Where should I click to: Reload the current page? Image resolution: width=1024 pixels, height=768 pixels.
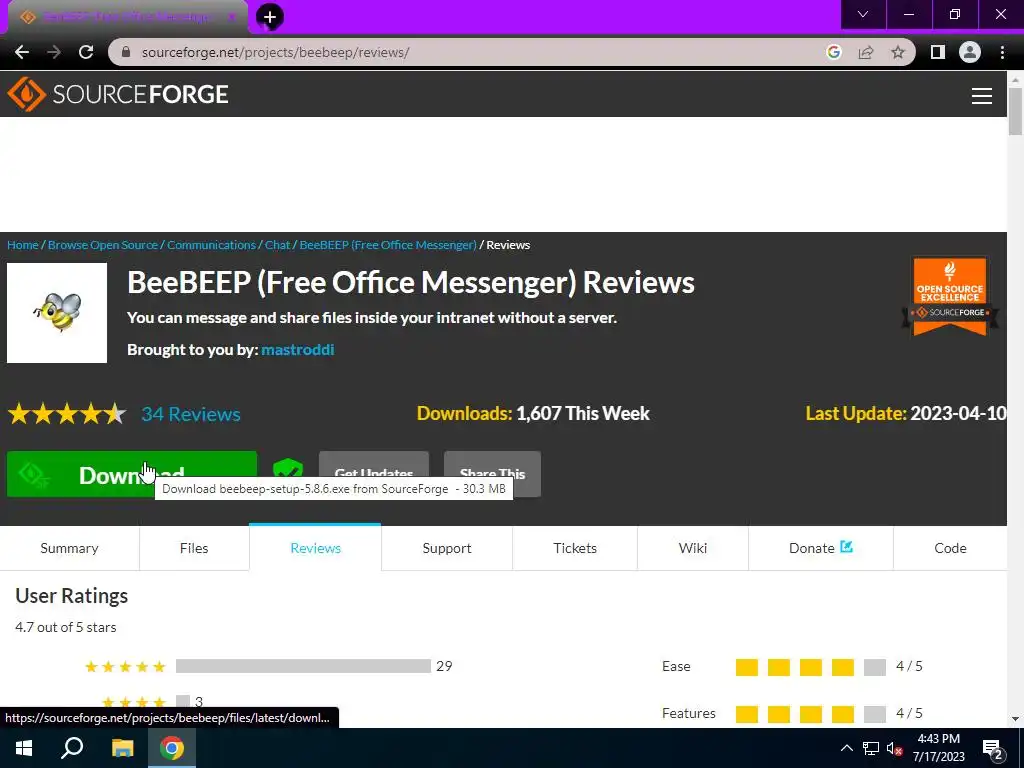pyautogui.click(x=86, y=52)
